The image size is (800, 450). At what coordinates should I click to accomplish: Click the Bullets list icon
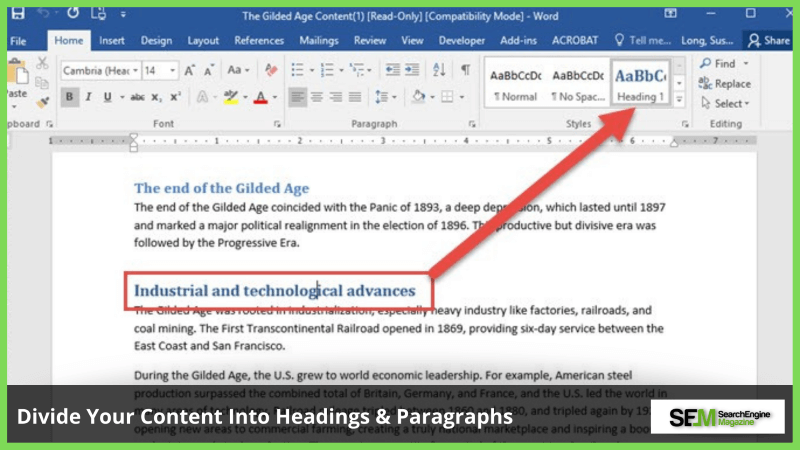297,70
